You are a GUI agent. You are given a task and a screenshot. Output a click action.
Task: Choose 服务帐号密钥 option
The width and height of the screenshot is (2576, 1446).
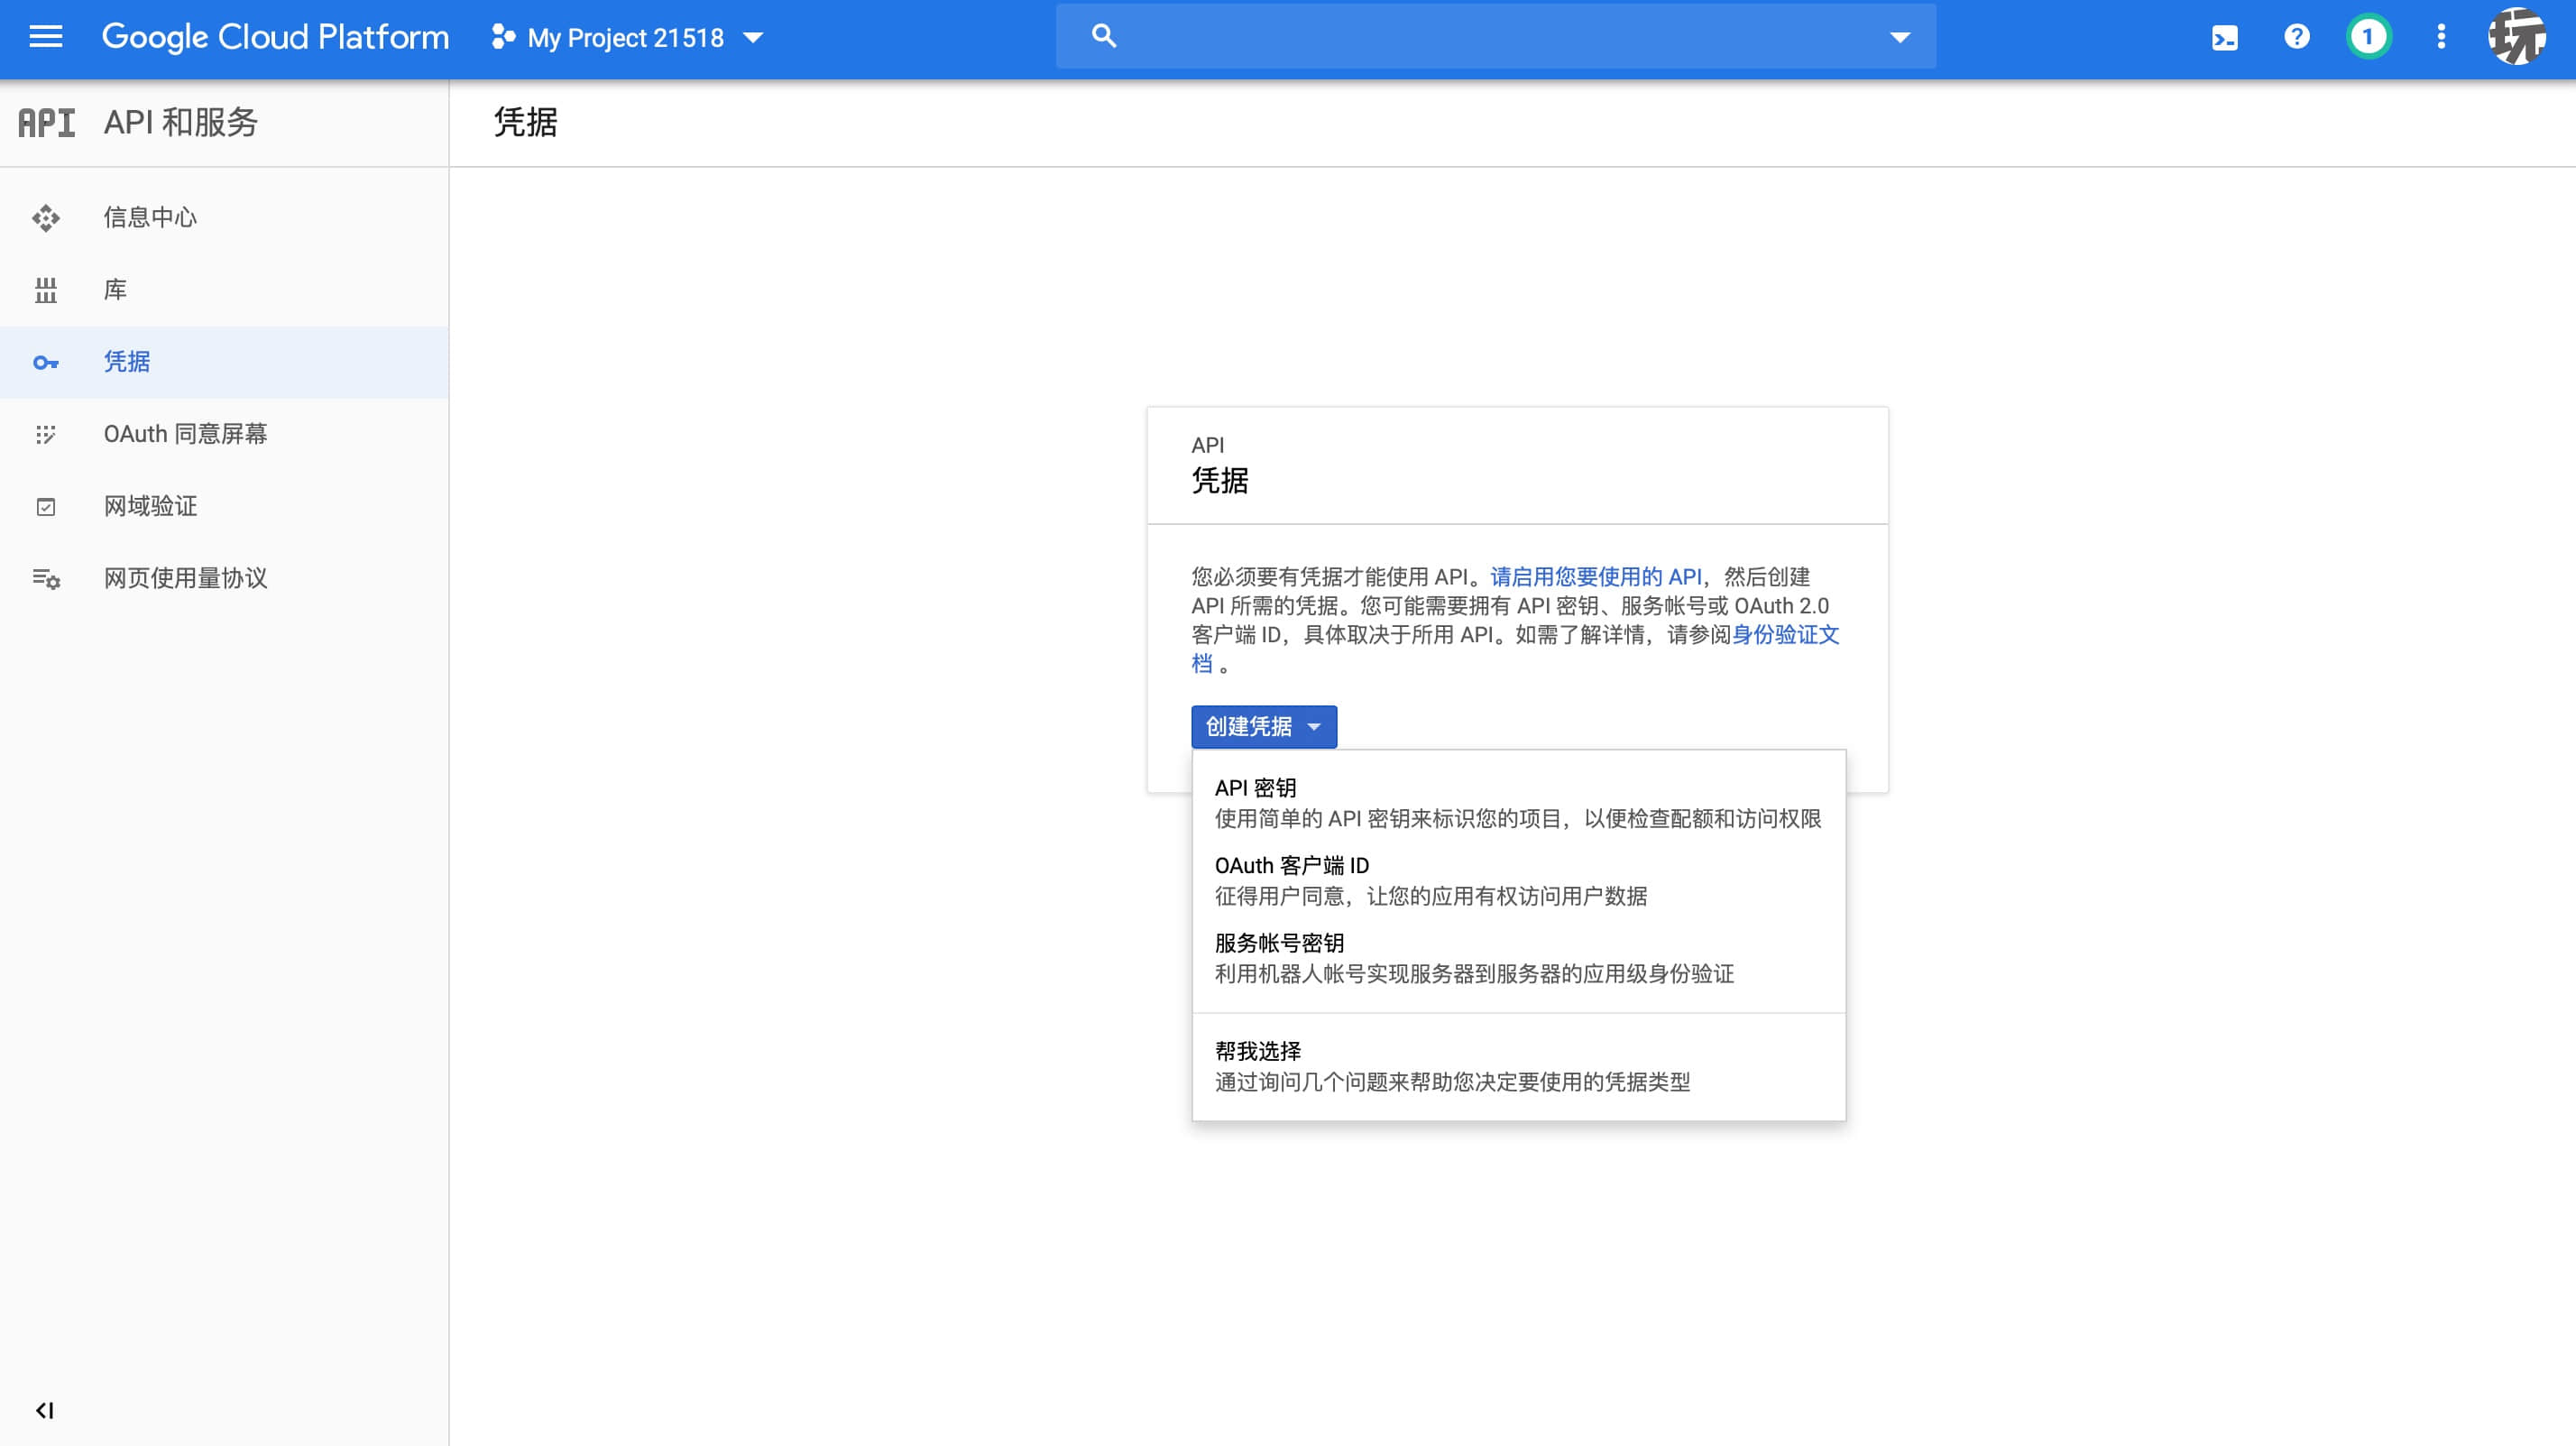click(1519, 958)
